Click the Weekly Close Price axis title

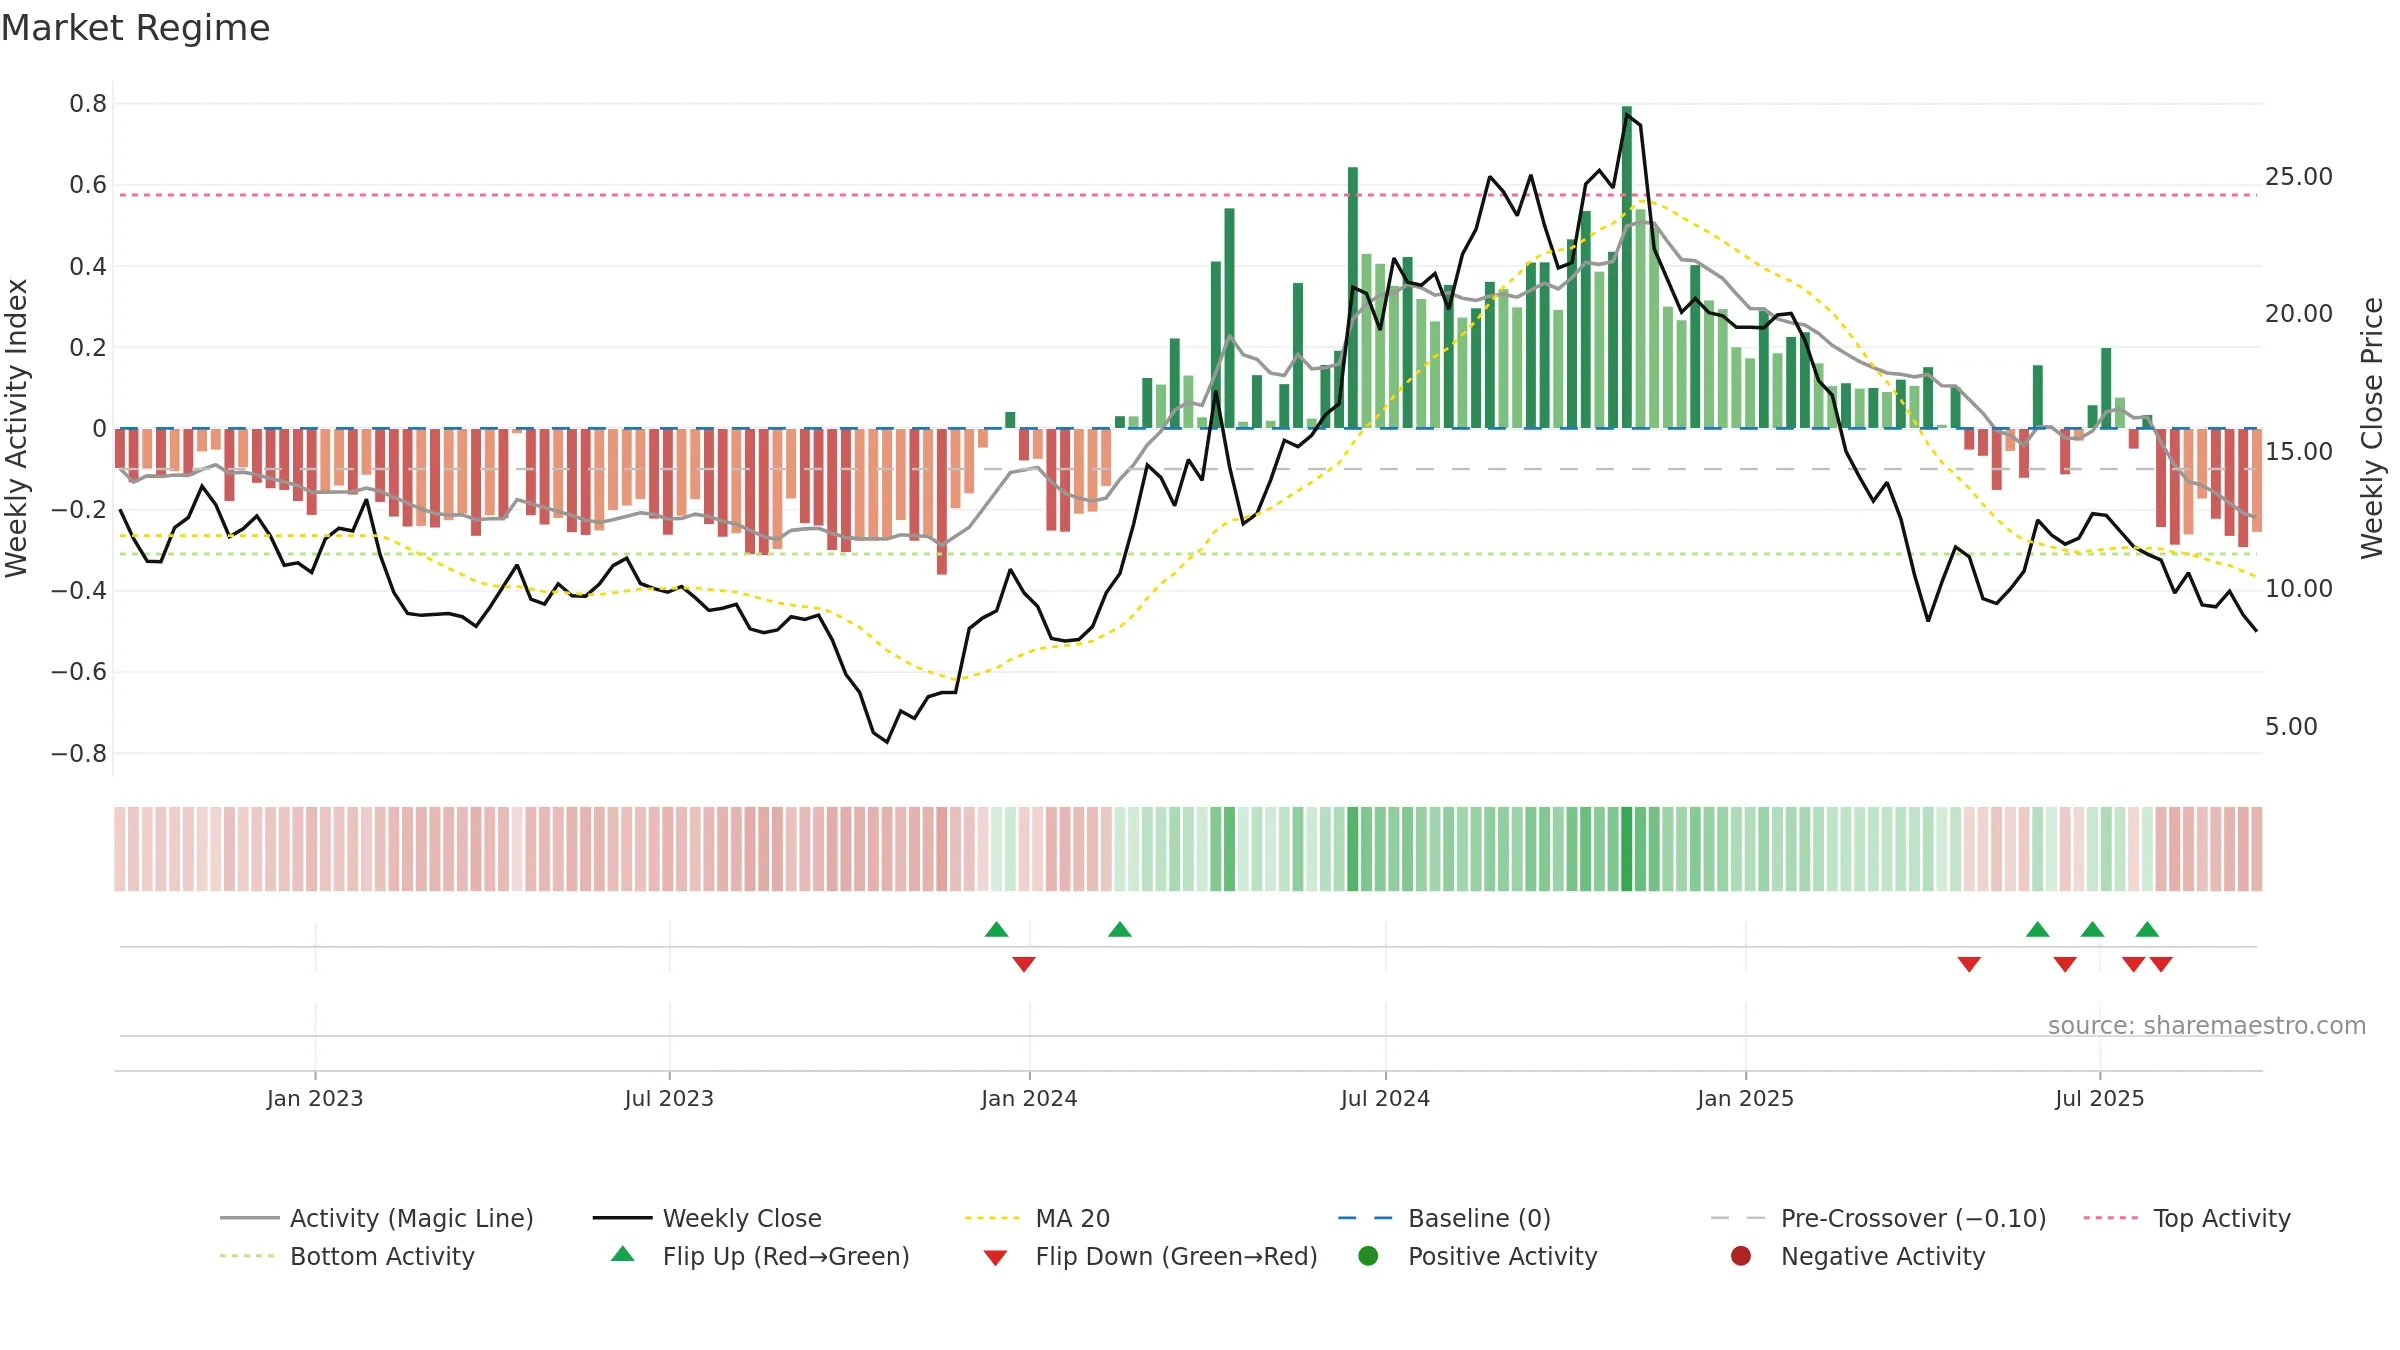pyautogui.click(x=2372, y=428)
